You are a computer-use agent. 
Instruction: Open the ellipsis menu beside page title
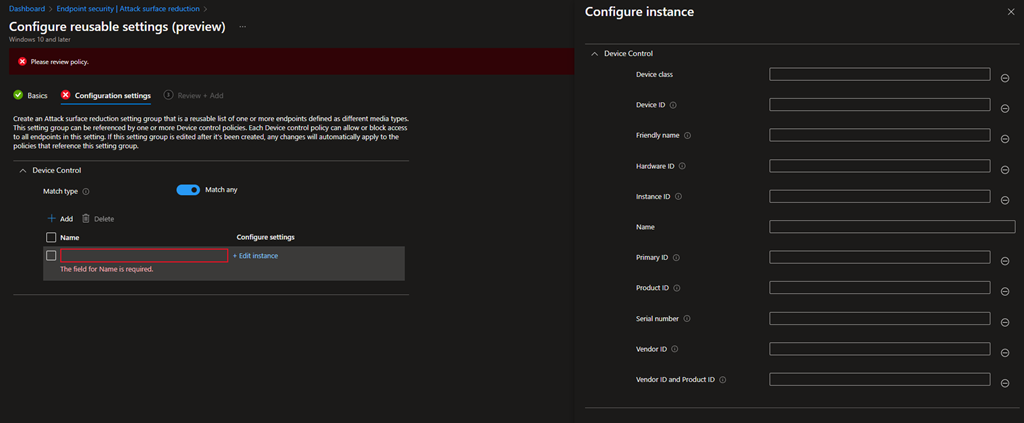[242, 26]
